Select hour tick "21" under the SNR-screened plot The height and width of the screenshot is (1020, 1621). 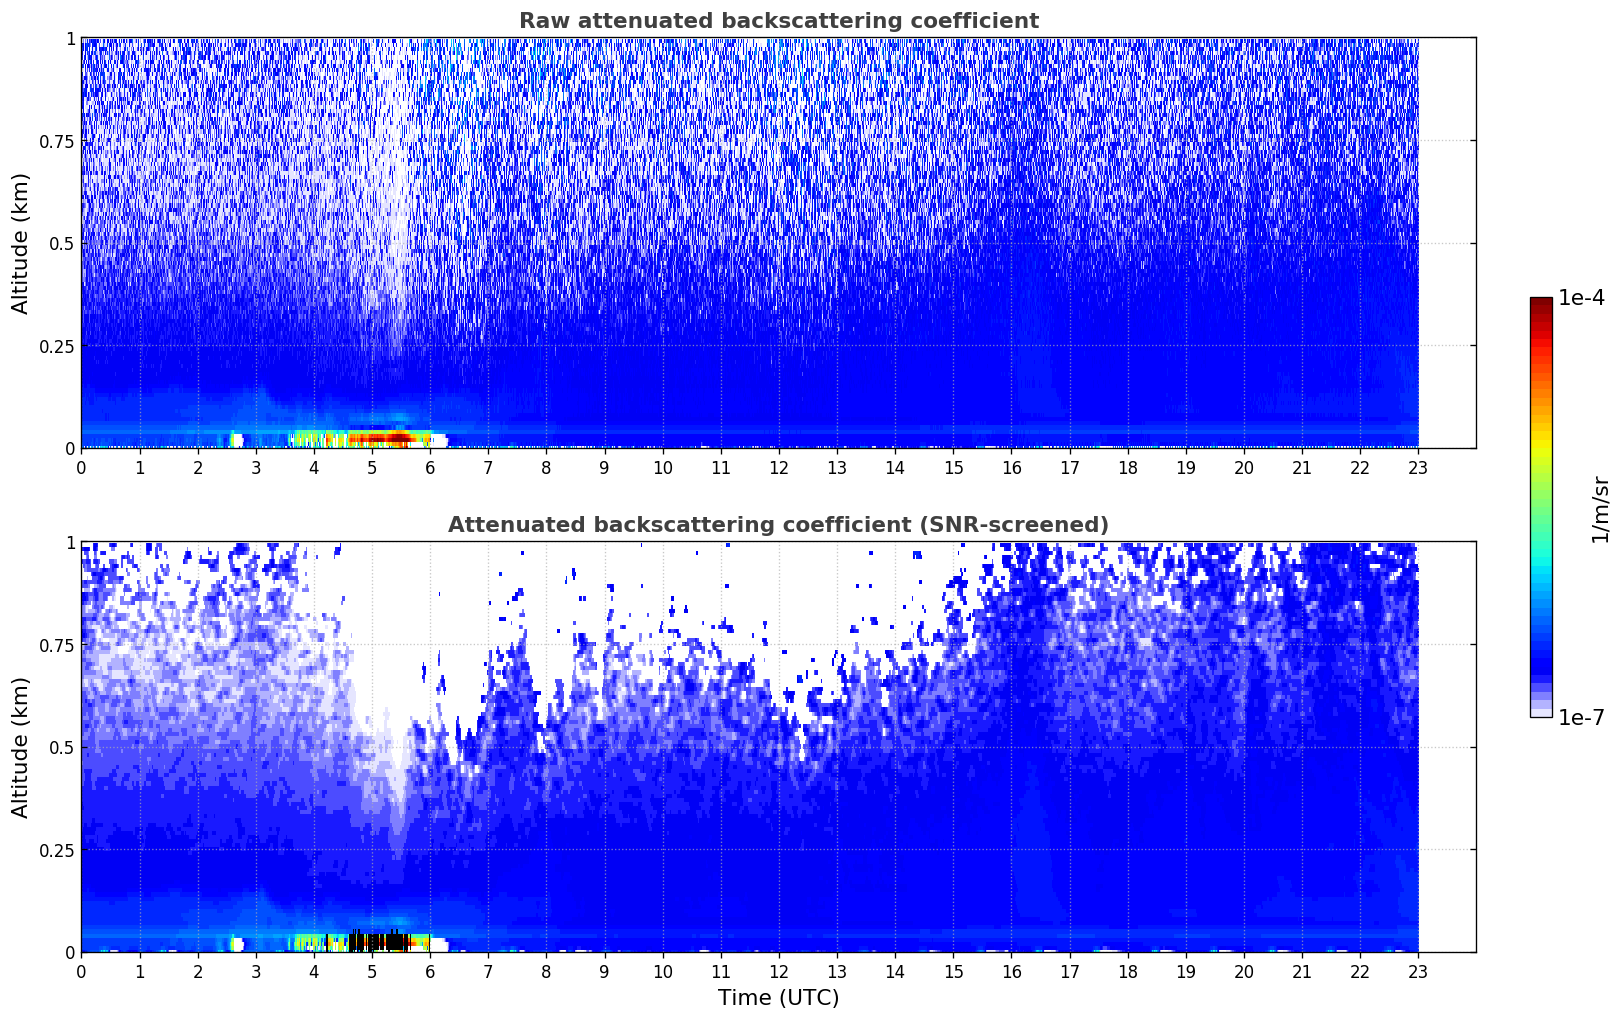[1302, 971]
